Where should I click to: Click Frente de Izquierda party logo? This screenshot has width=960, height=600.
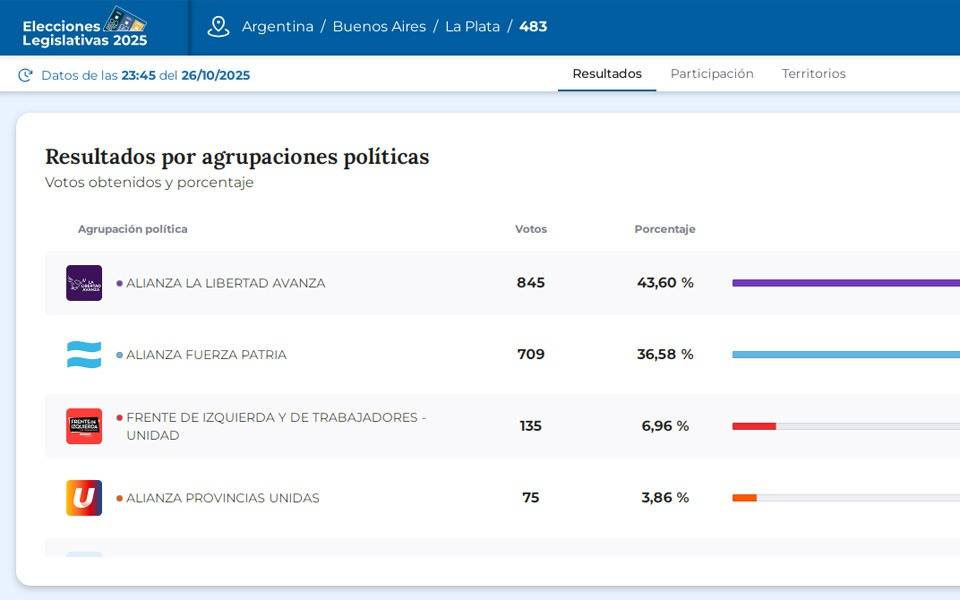click(84, 426)
